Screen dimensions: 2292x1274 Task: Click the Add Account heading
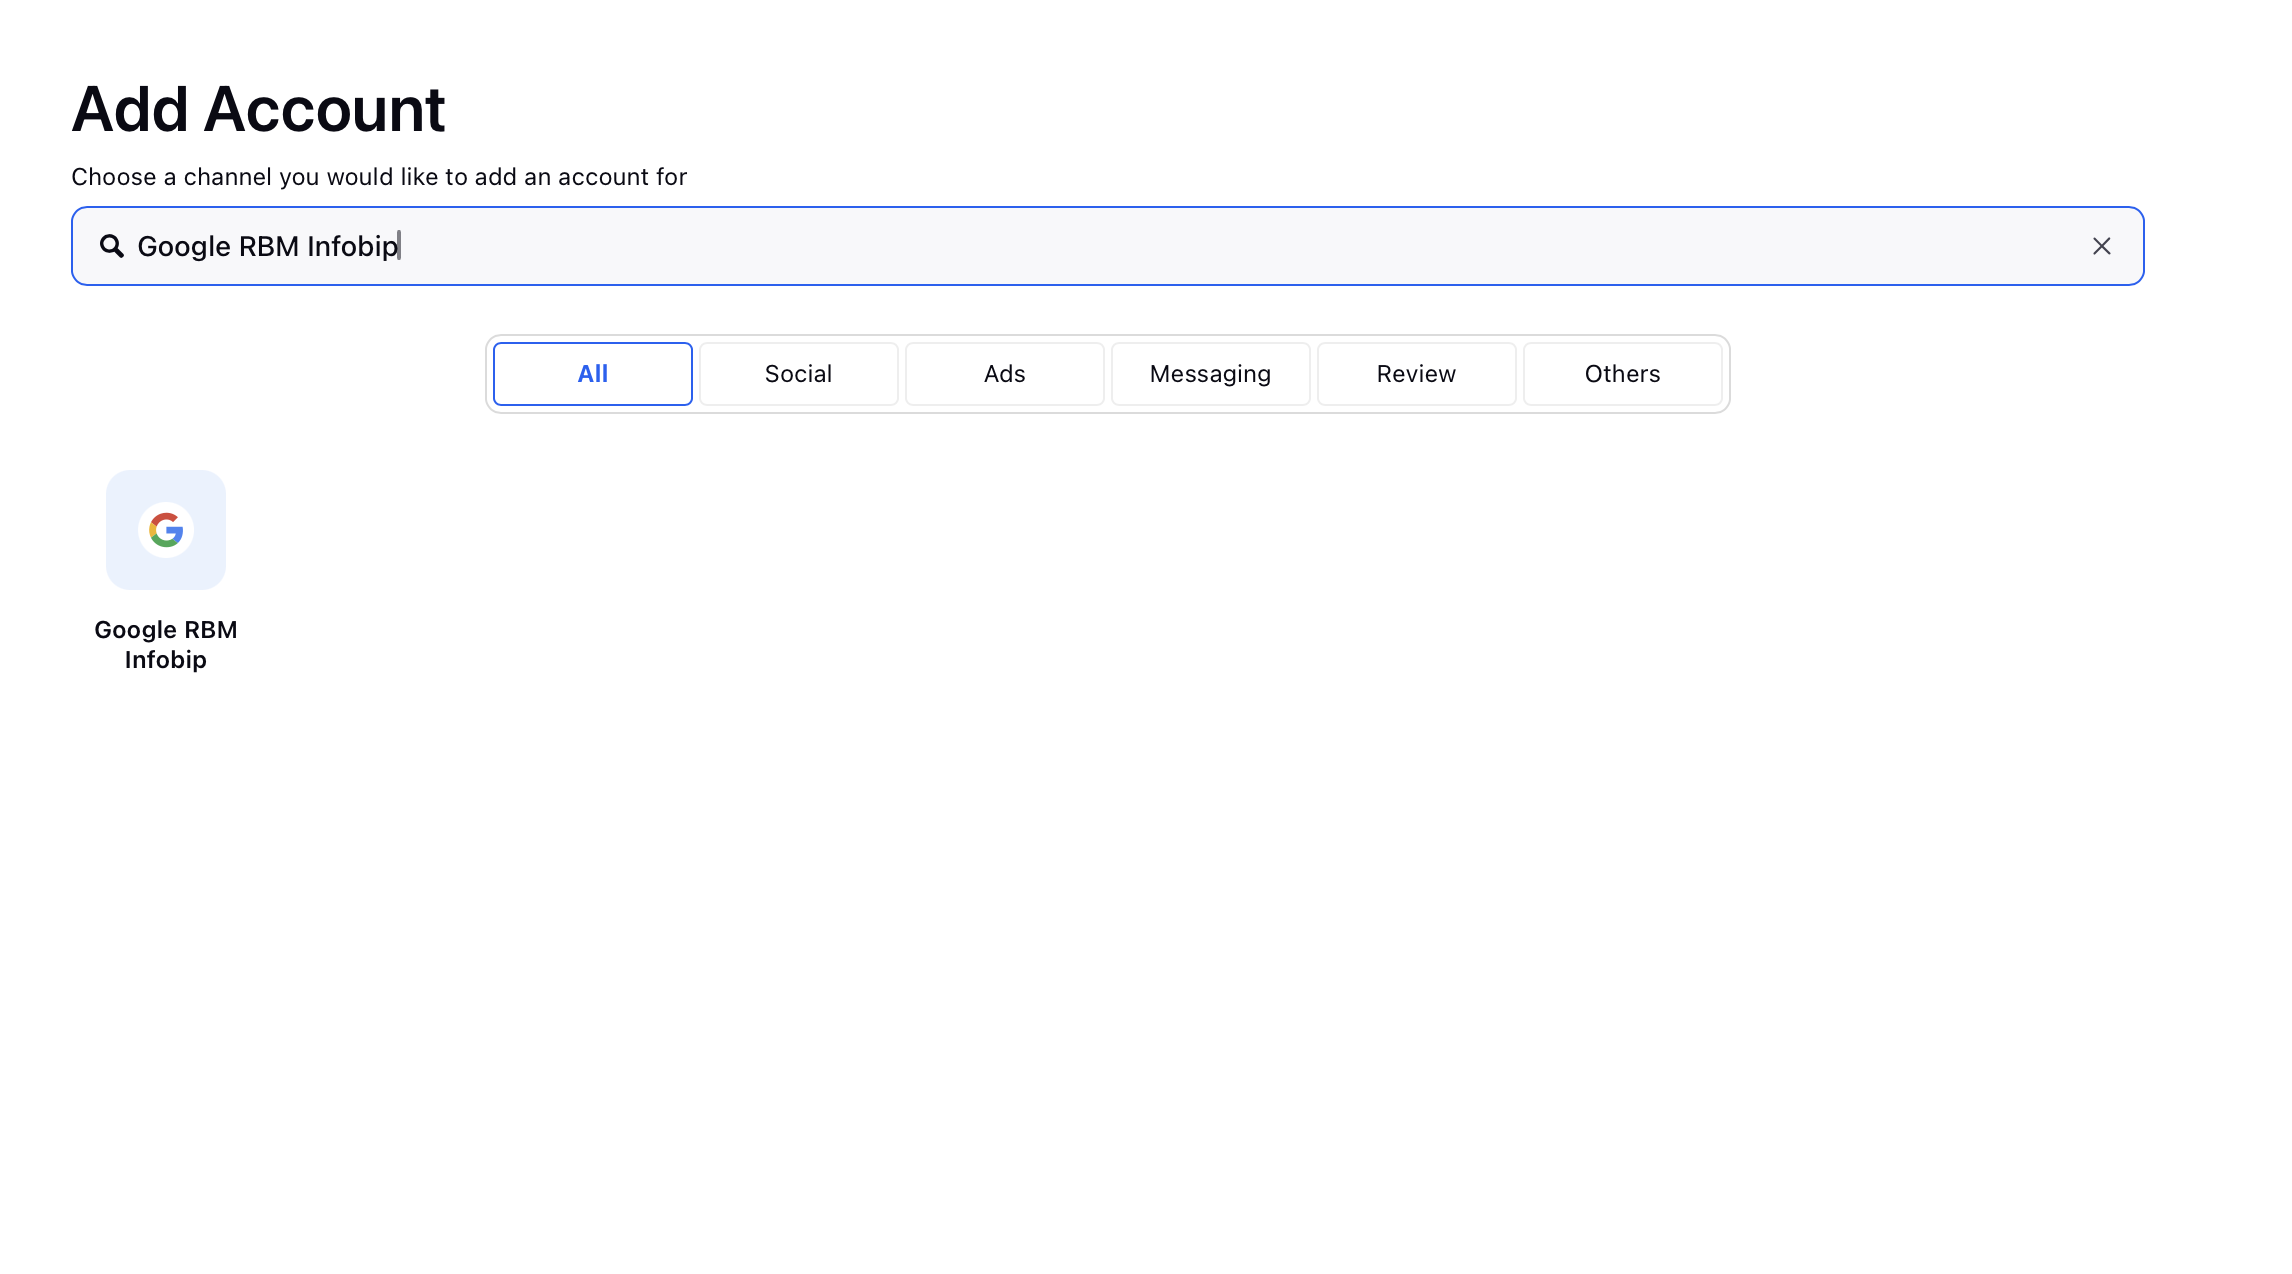coord(258,109)
